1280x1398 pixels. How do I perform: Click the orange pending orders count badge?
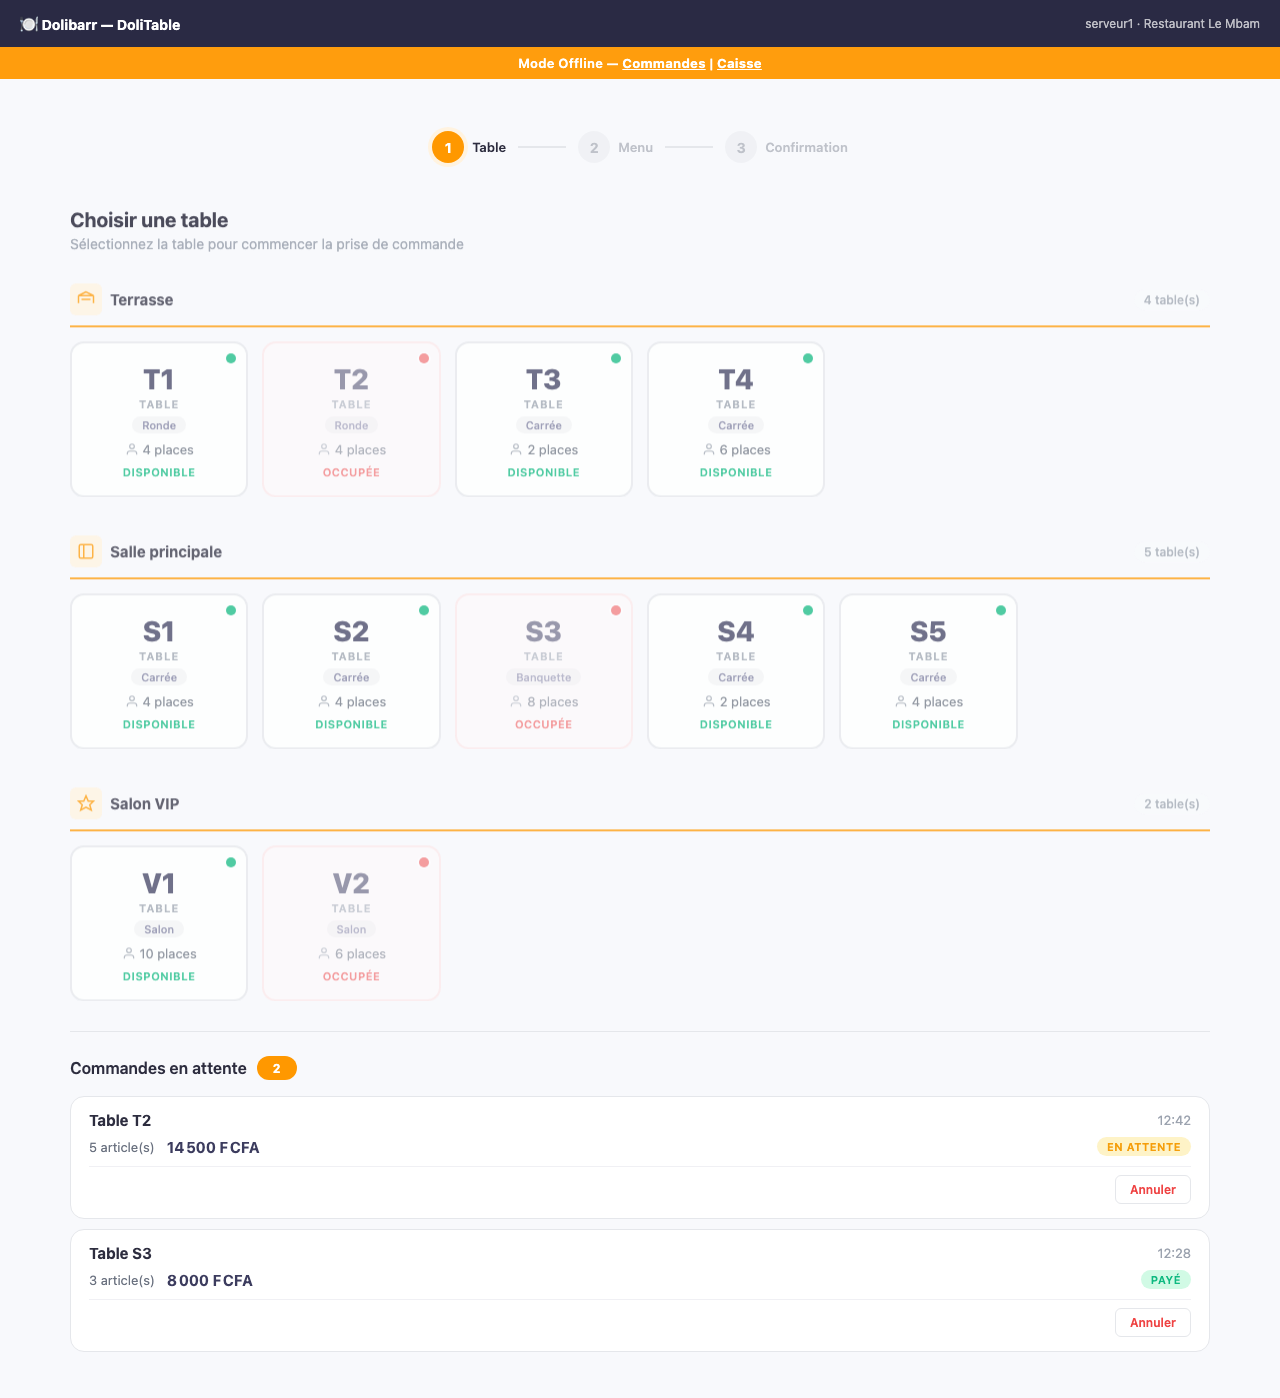[277, 1068]
